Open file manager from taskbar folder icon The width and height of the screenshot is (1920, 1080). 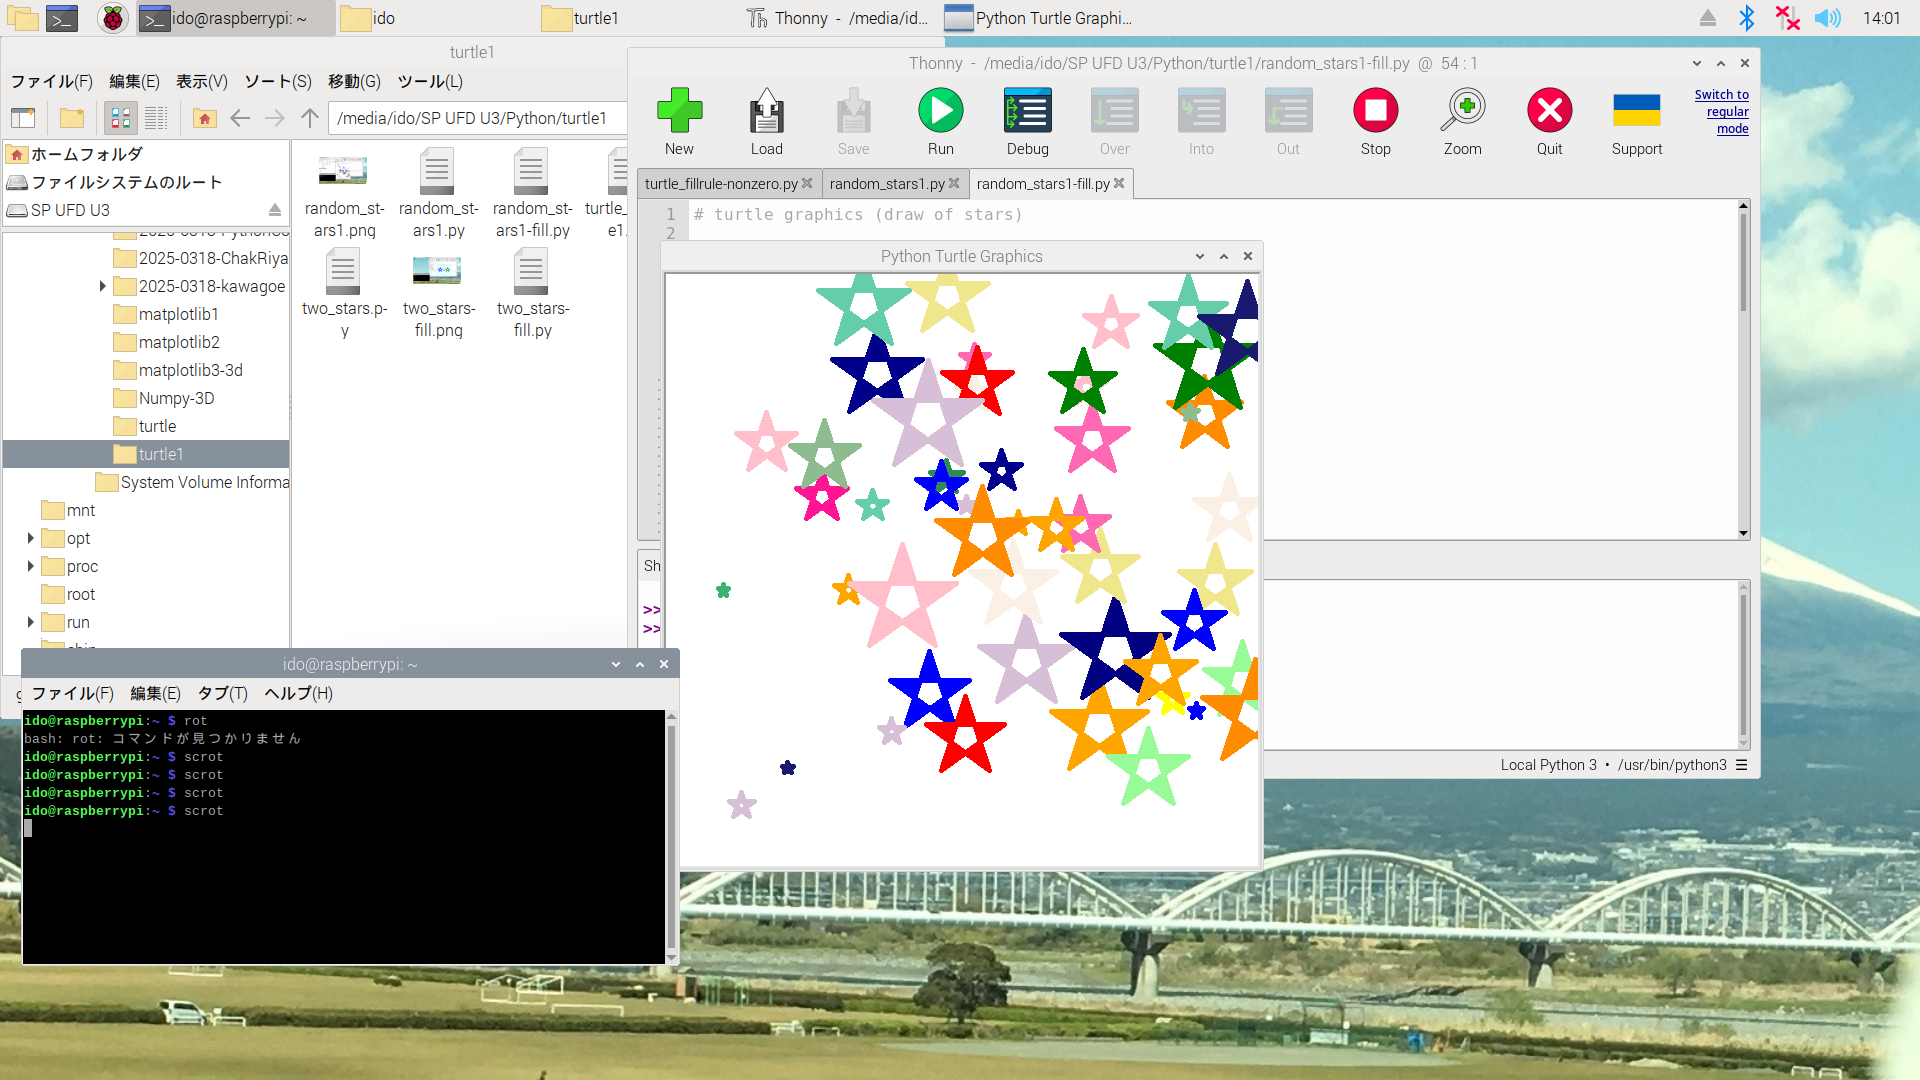[22, 18]
